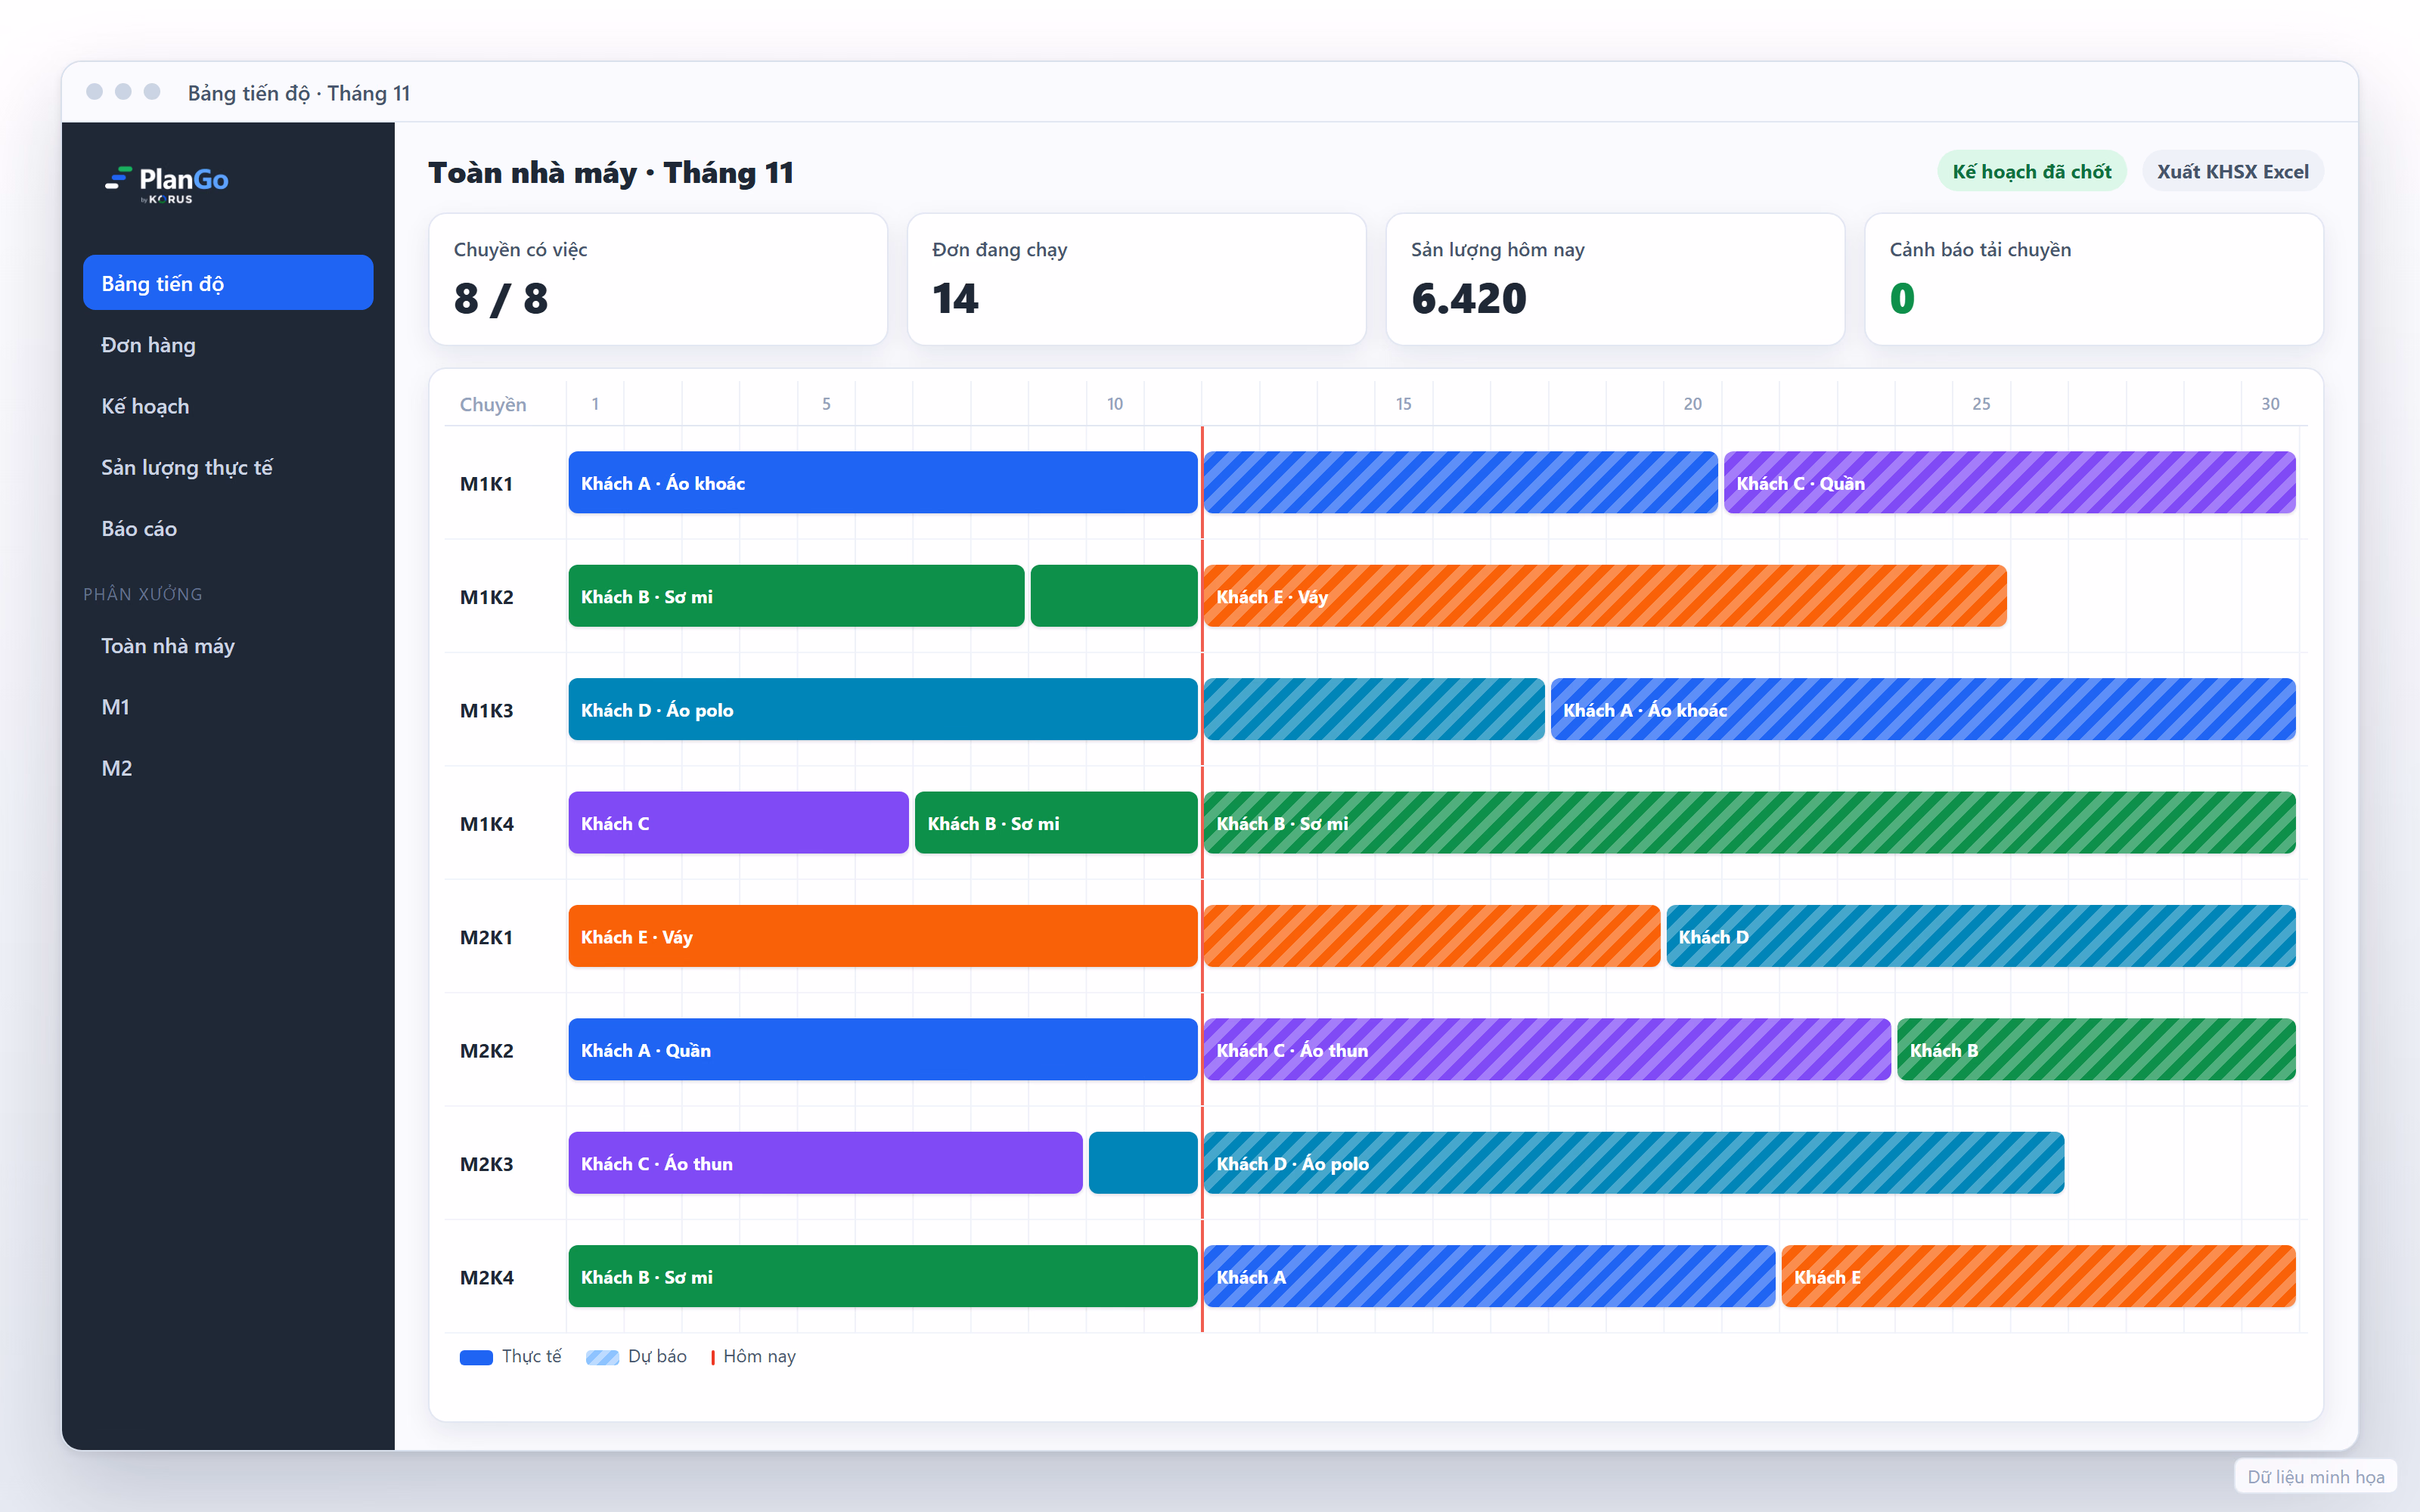Open the Báo cáo section
The width and height of the screenshot is (2420, 1512).
228,528
